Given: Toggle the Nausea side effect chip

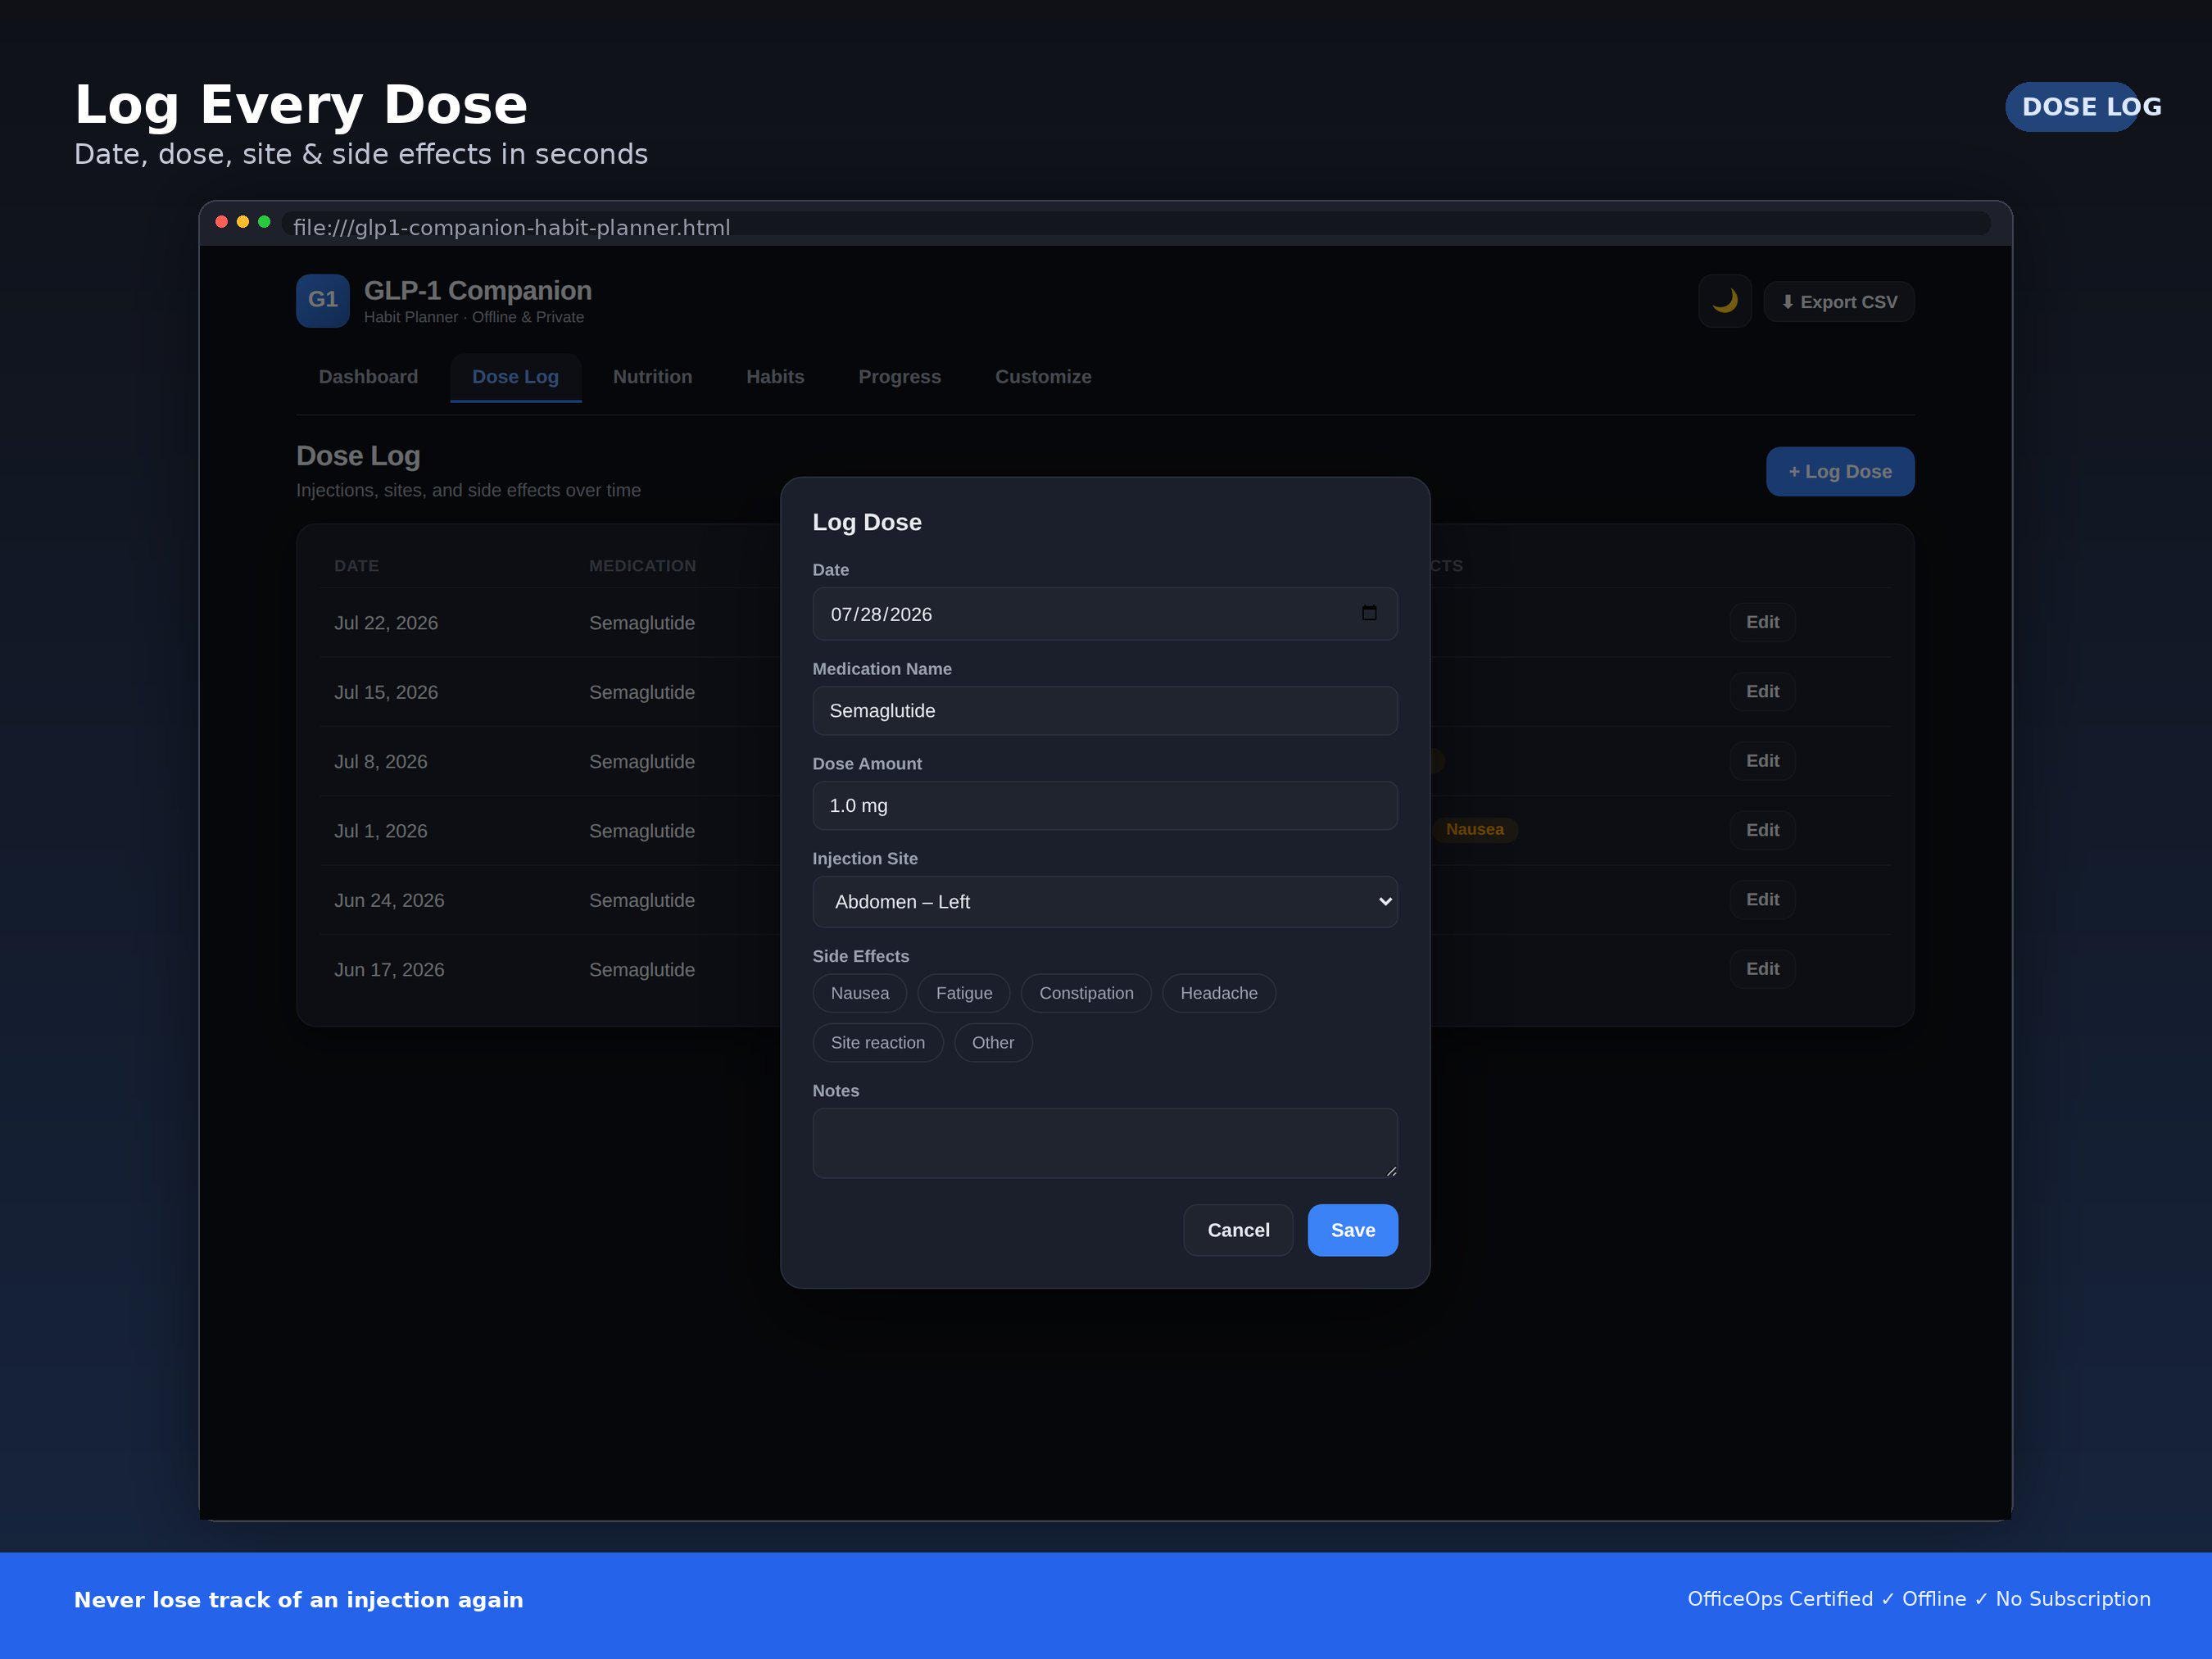Looking at the screenshot, I should (x=859, y=993).
